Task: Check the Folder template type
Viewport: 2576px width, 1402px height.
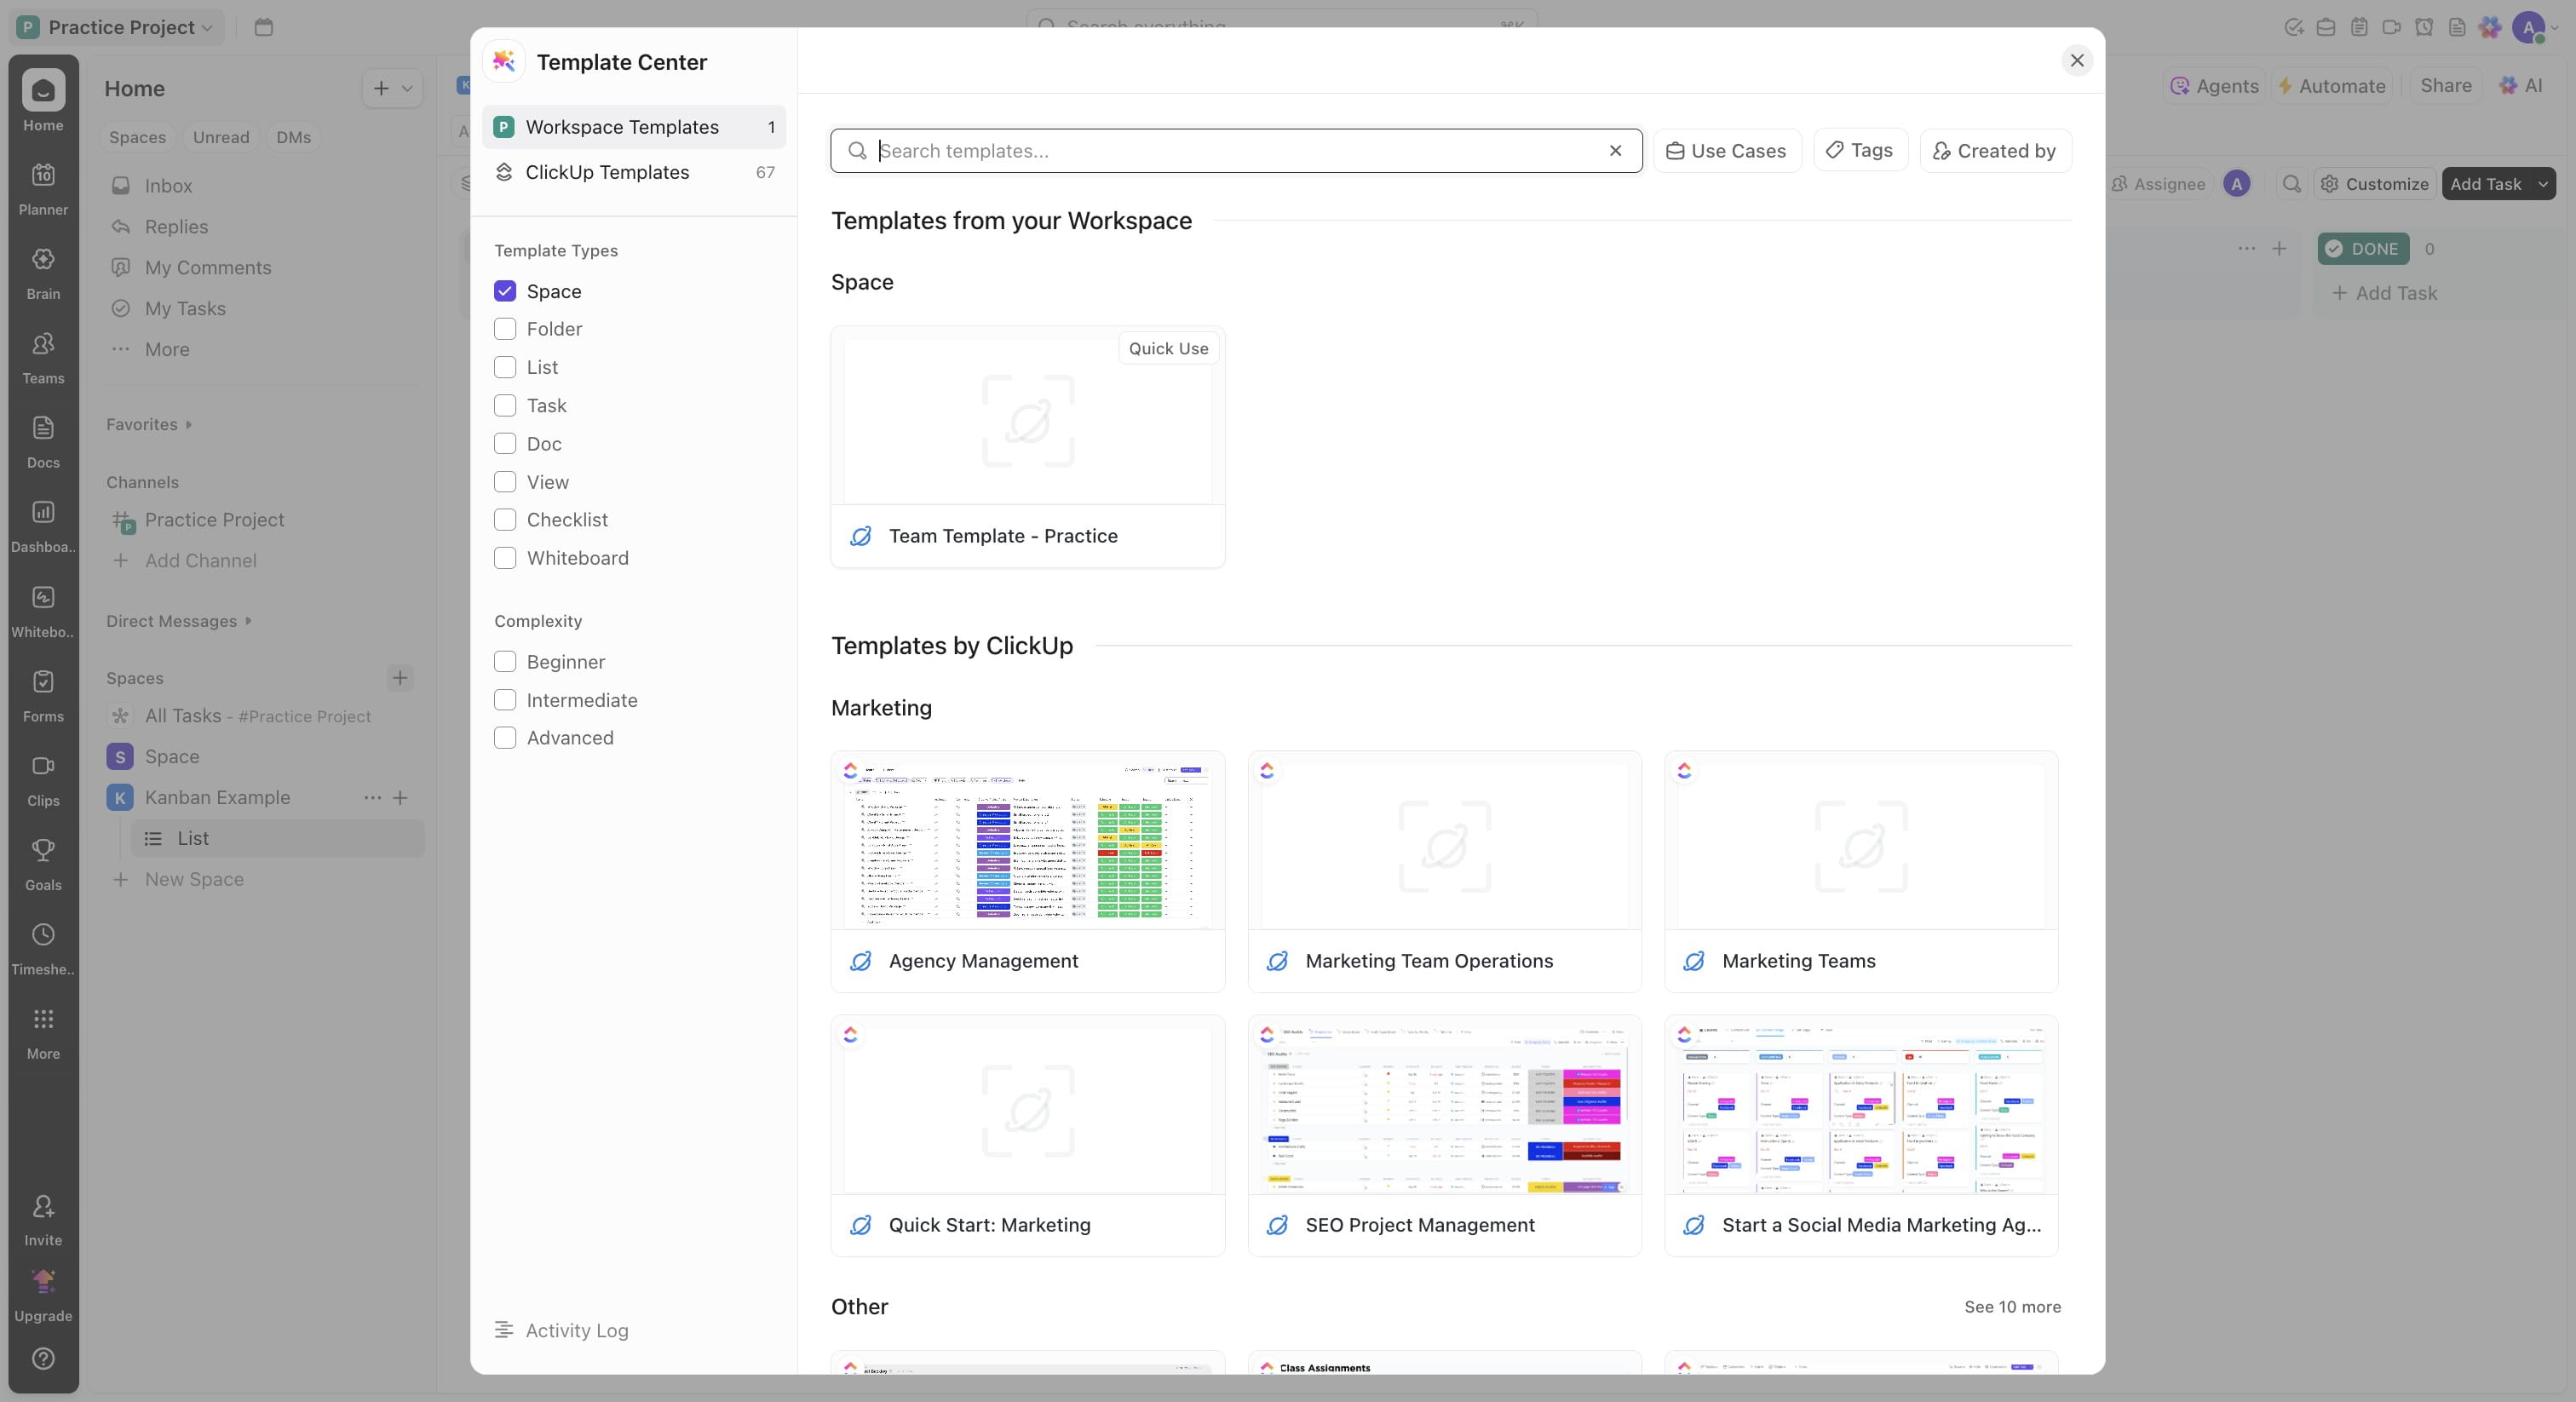Action: 505,329
